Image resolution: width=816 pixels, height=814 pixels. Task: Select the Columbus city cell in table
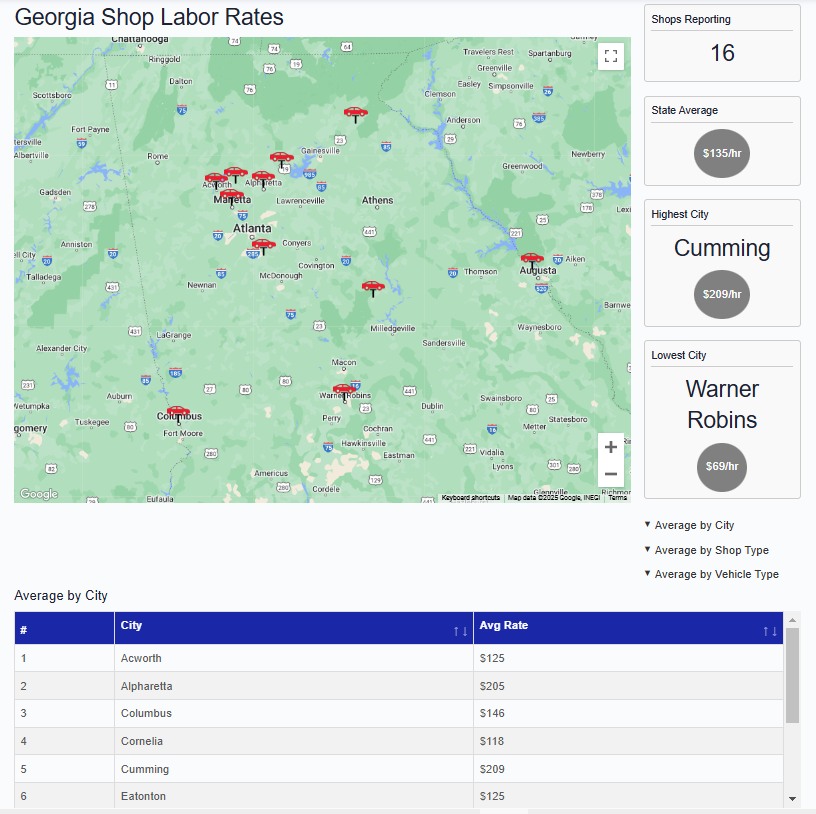coord(294,714)
